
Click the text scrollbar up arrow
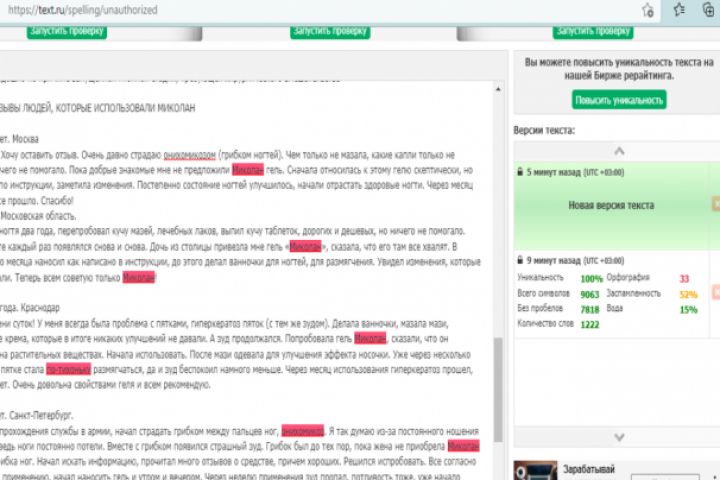tap(498, 89)
